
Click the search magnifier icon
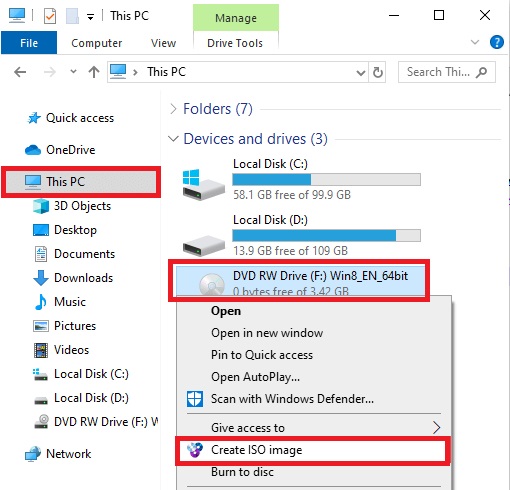click(x=481, y=72)
